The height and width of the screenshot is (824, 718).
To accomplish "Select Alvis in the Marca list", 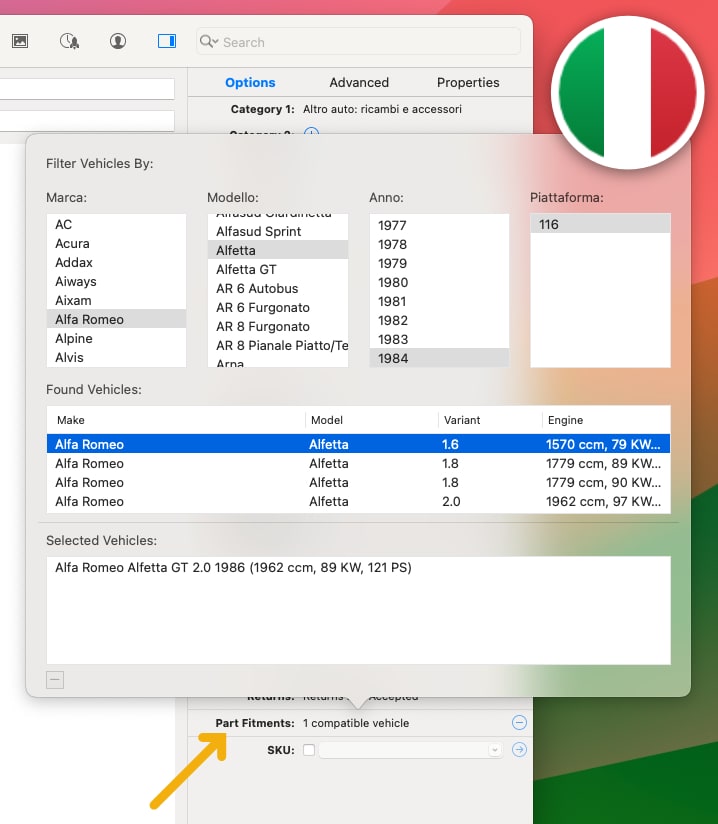I will 116,357.
